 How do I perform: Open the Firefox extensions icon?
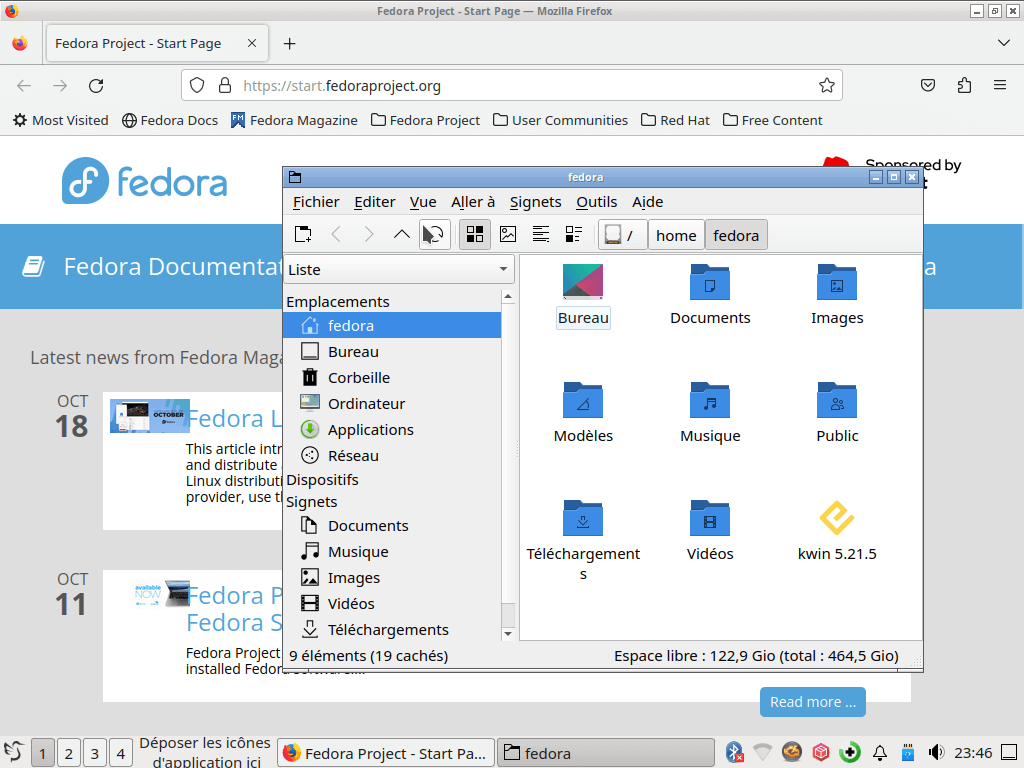964,86
